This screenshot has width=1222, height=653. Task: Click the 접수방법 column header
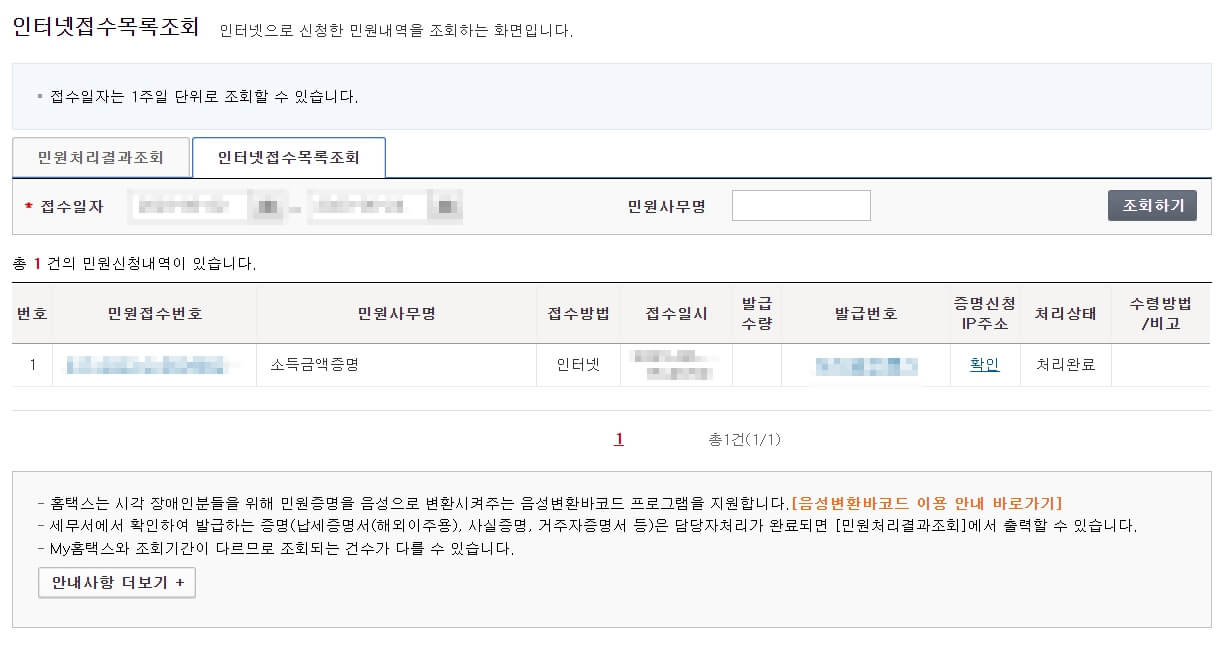pos(578,313)
